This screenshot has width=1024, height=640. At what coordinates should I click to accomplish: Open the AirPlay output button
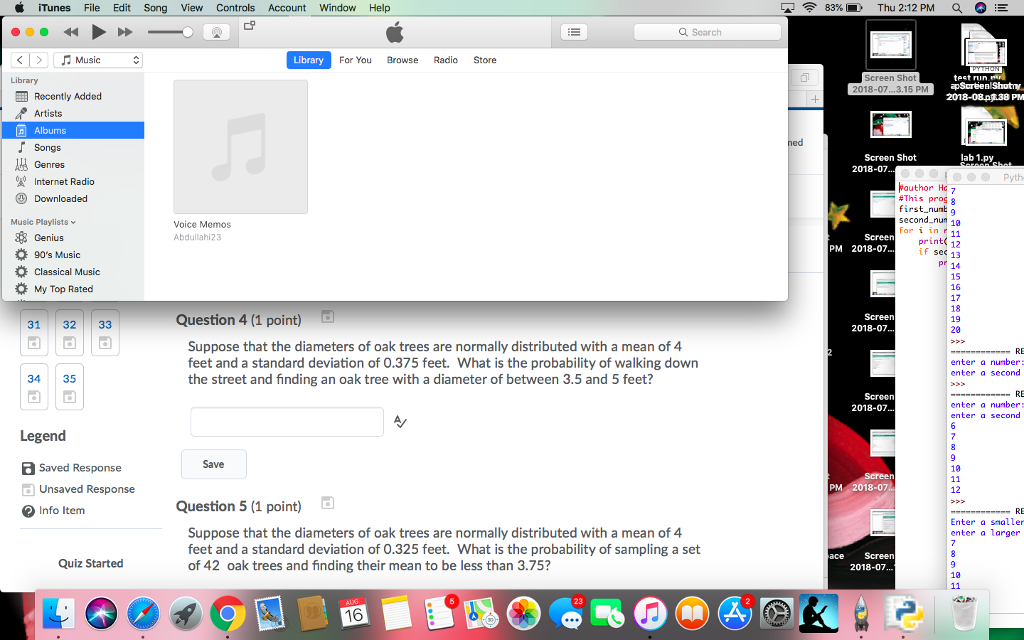[217, 32]
